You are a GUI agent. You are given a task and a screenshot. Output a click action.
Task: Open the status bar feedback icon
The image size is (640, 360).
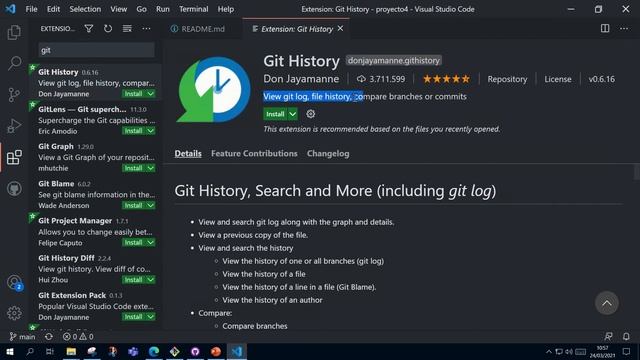[608, 337]
